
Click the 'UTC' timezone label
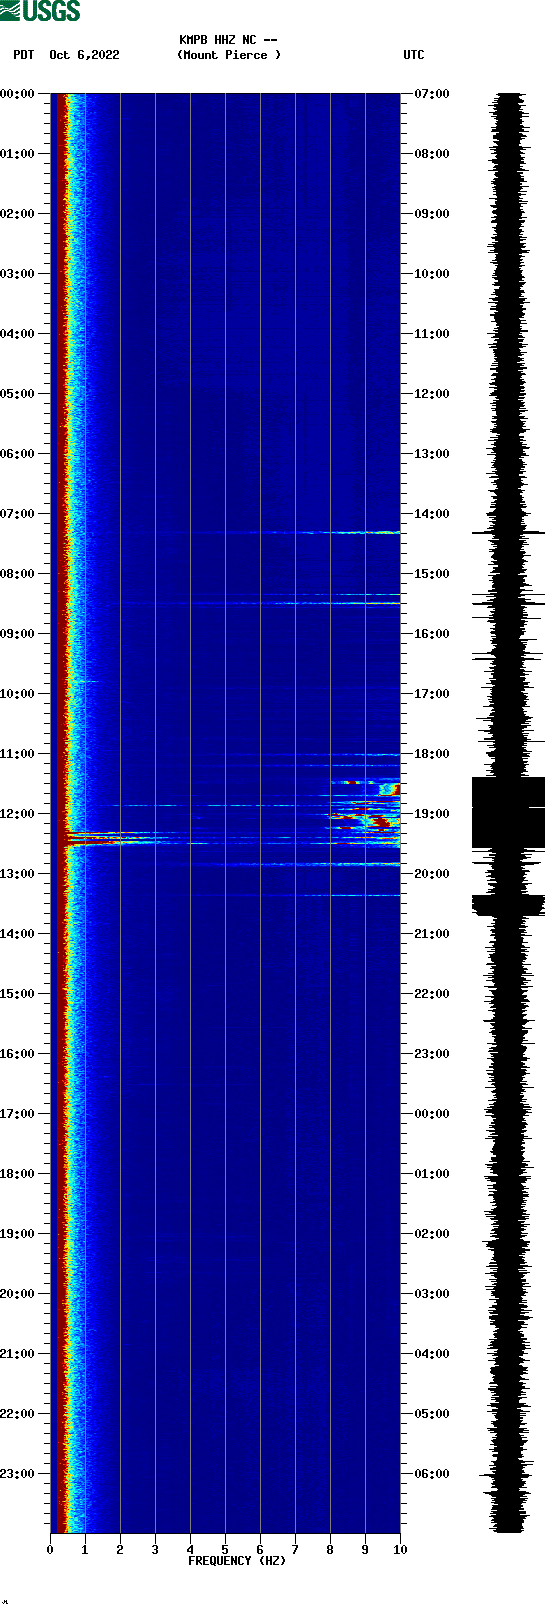[x=414, y=55]
